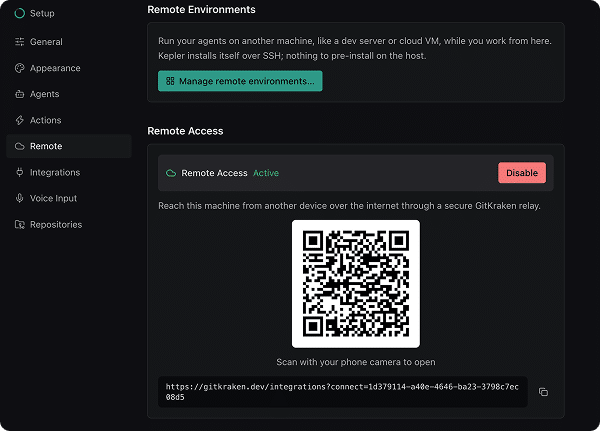This screenshot has height=431, width=600.
Task: Click the Remote cloud icon in sidebar
Action: [x=20, y=146]
